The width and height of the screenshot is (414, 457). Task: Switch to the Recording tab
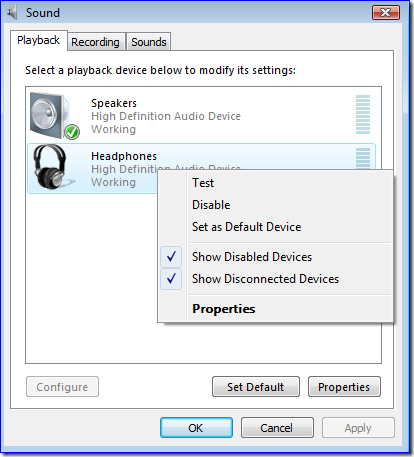(x=96, y=42)
